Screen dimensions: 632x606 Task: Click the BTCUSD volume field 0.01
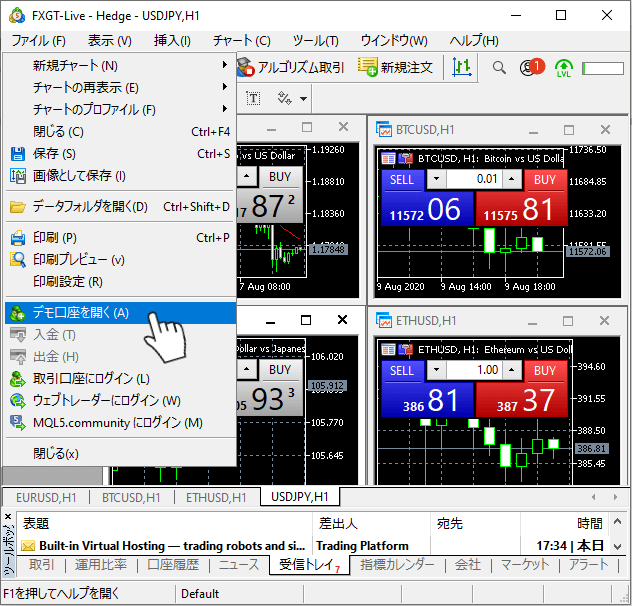(474, 179)
